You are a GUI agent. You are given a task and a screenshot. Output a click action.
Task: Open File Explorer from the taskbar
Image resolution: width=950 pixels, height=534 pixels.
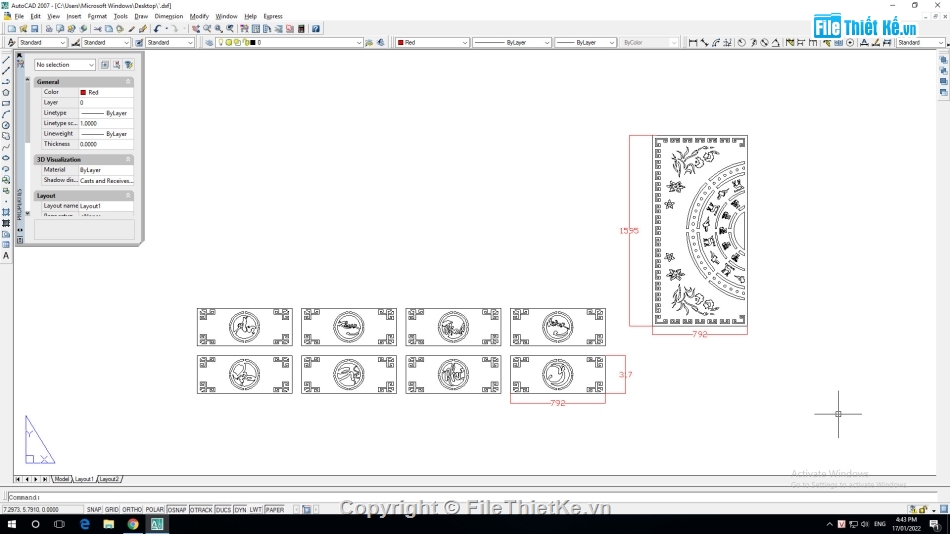[108, 524]
